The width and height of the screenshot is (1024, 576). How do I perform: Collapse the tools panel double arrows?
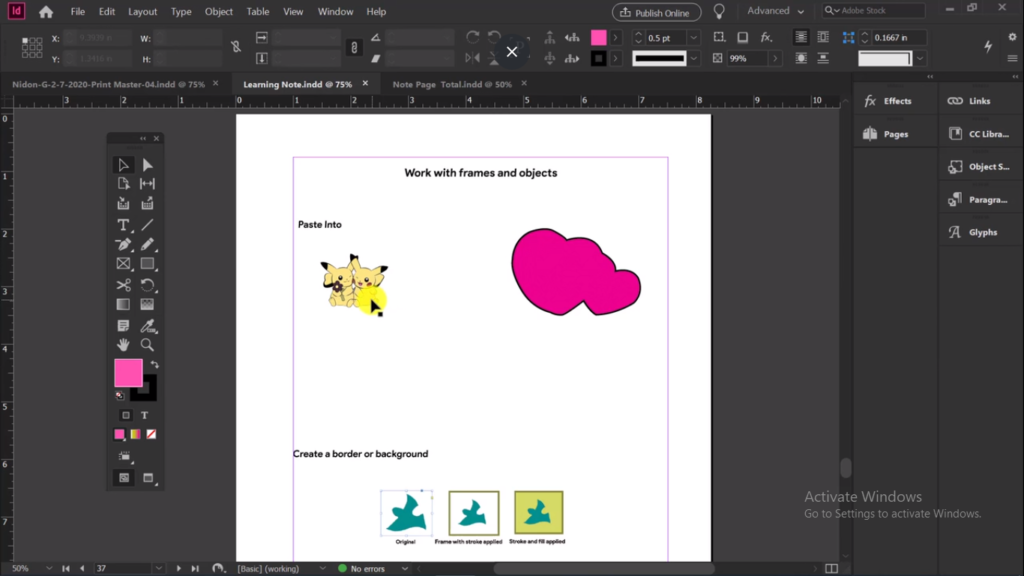[x=142, y=138]
